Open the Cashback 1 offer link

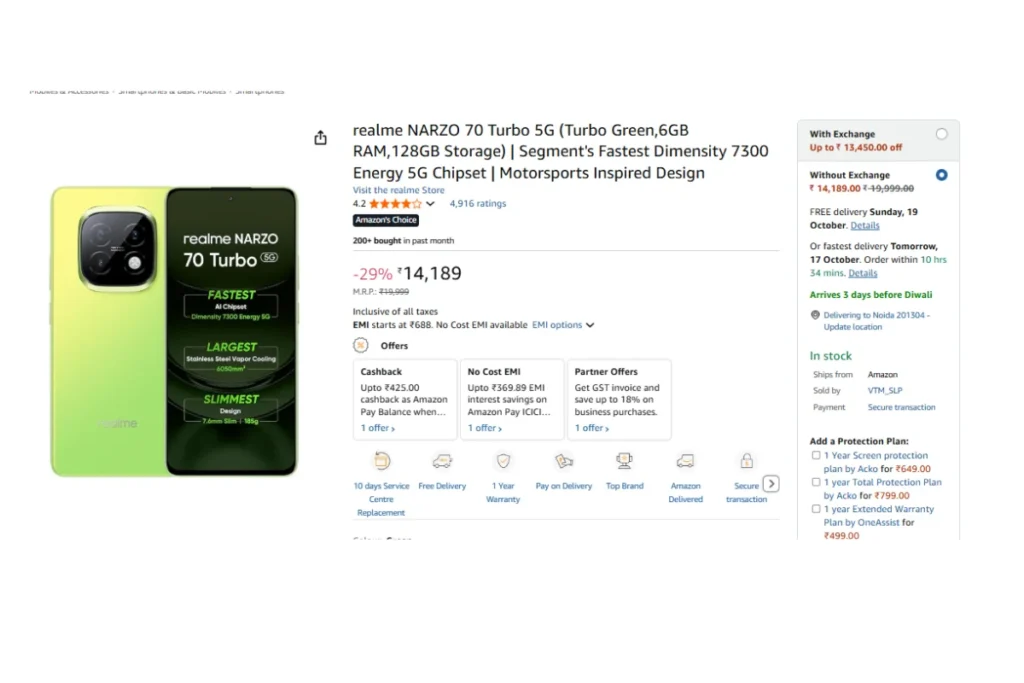coord(378,428)
